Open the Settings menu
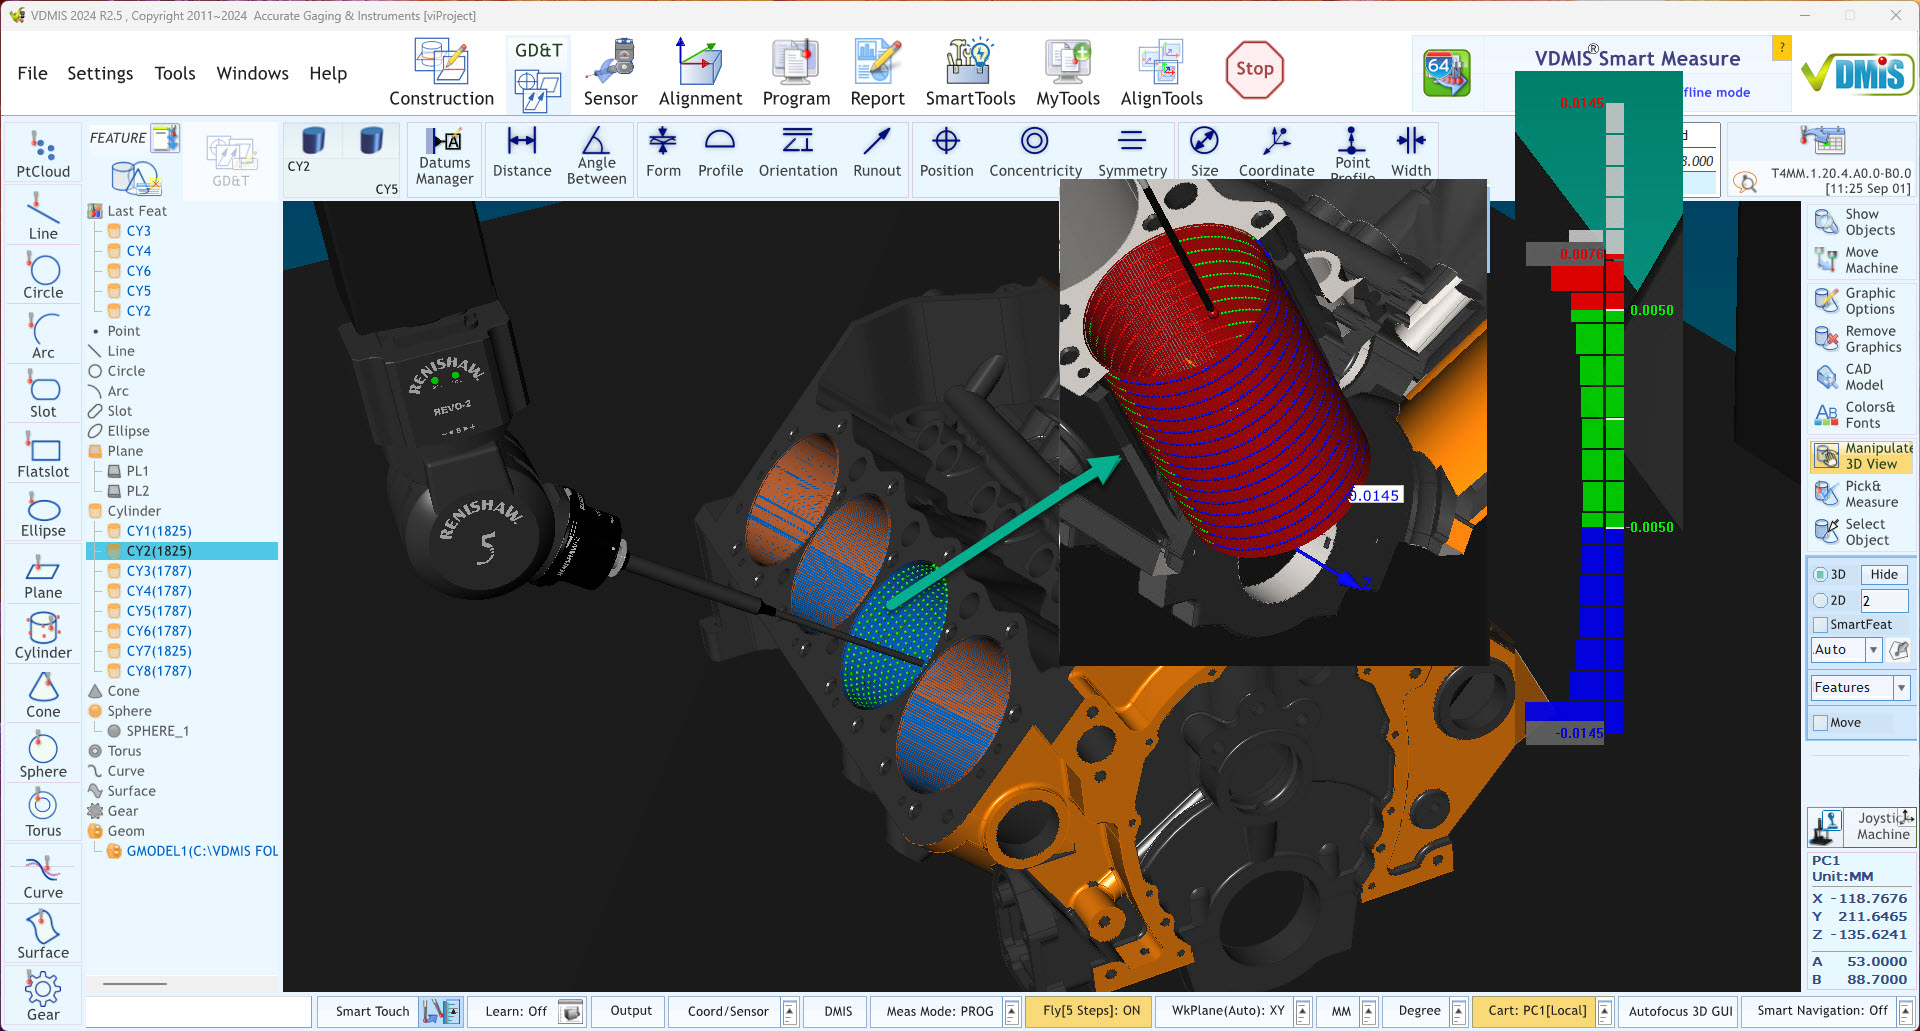The image size is (1920, 1031). pyautogui.click(x=100, y=73)
